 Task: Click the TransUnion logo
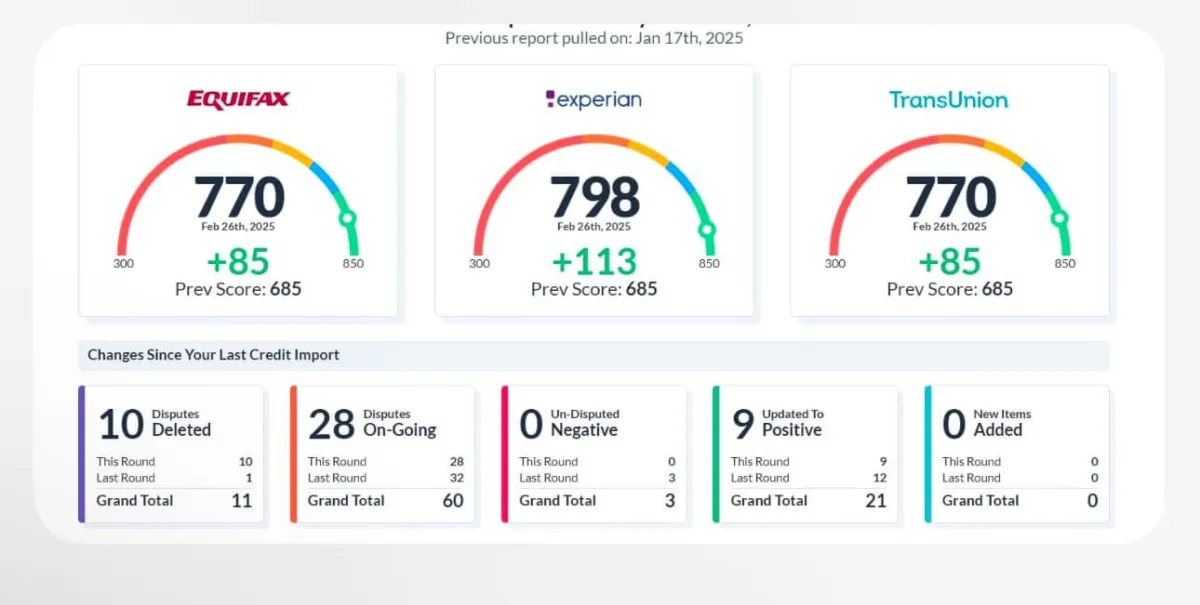tap(949, 99)
